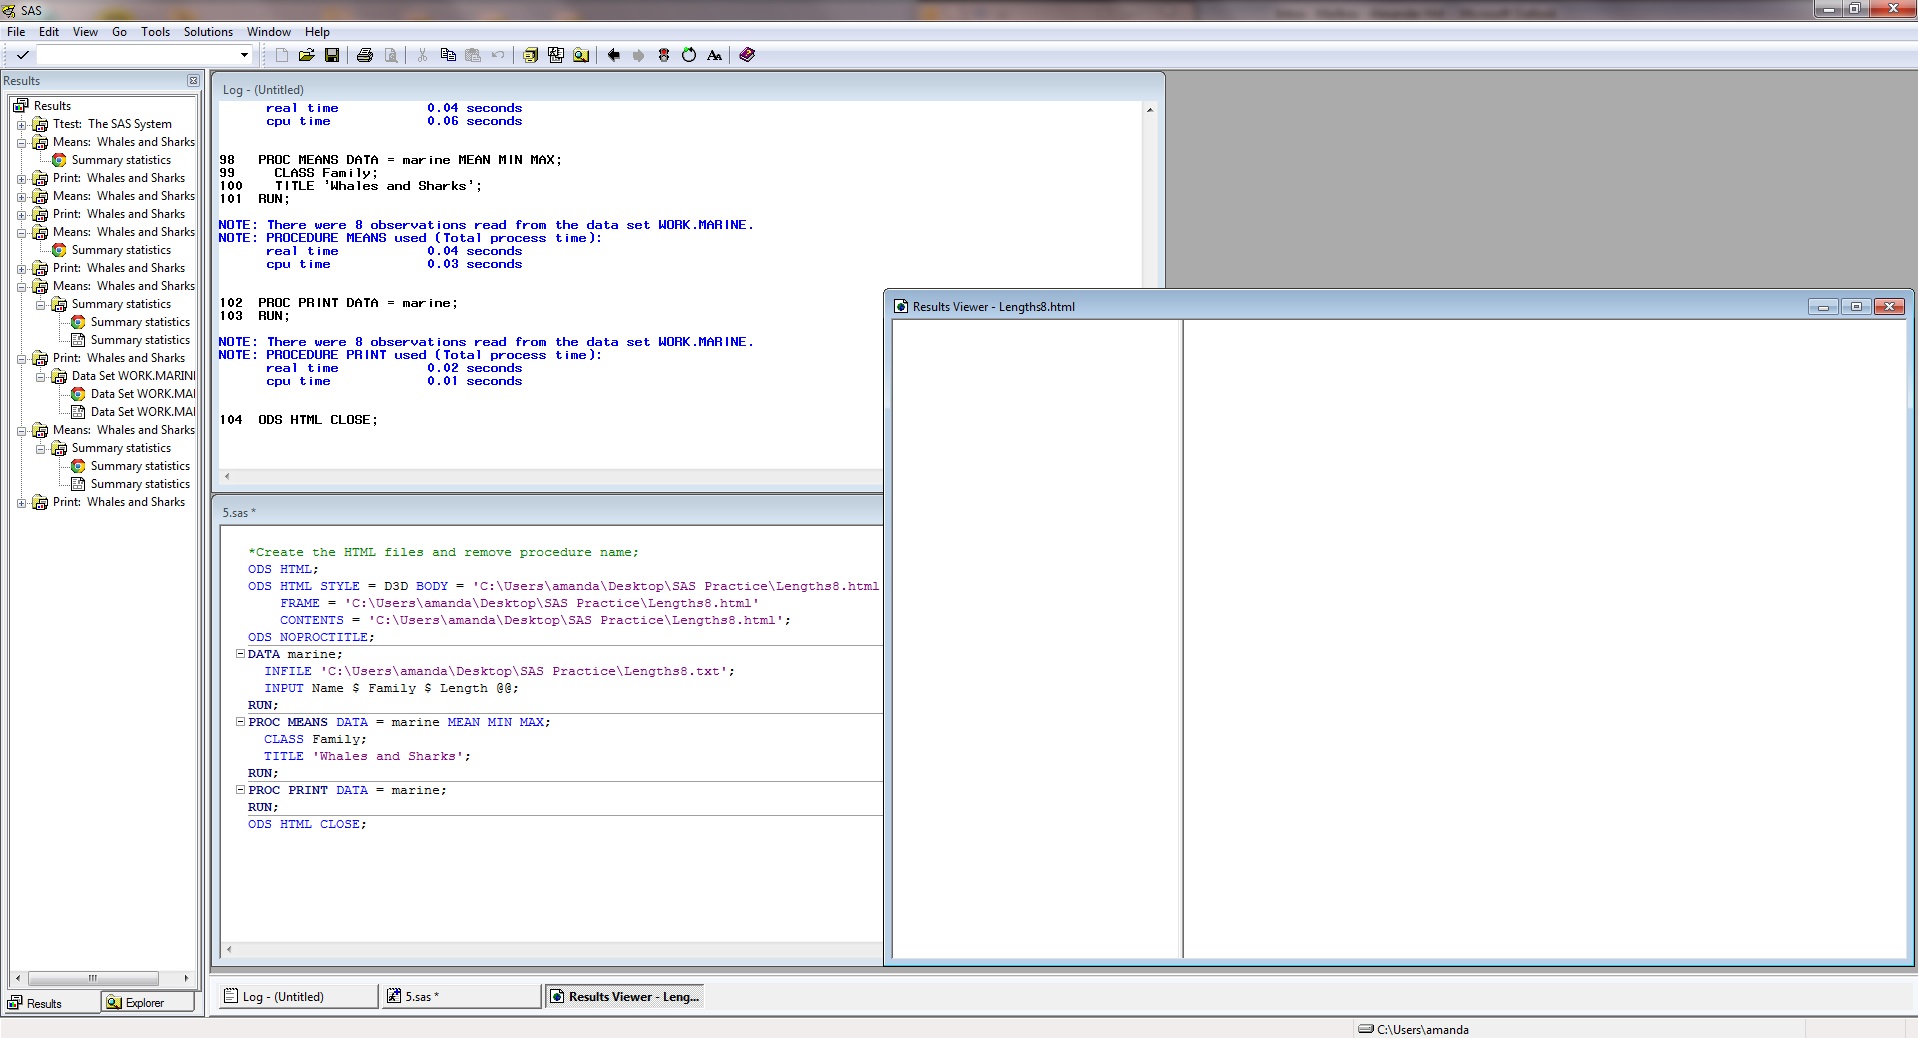Expand the Ttest: The SAS System node
This screenshot has height=1038, width=1918.
[x=21, y=125]
